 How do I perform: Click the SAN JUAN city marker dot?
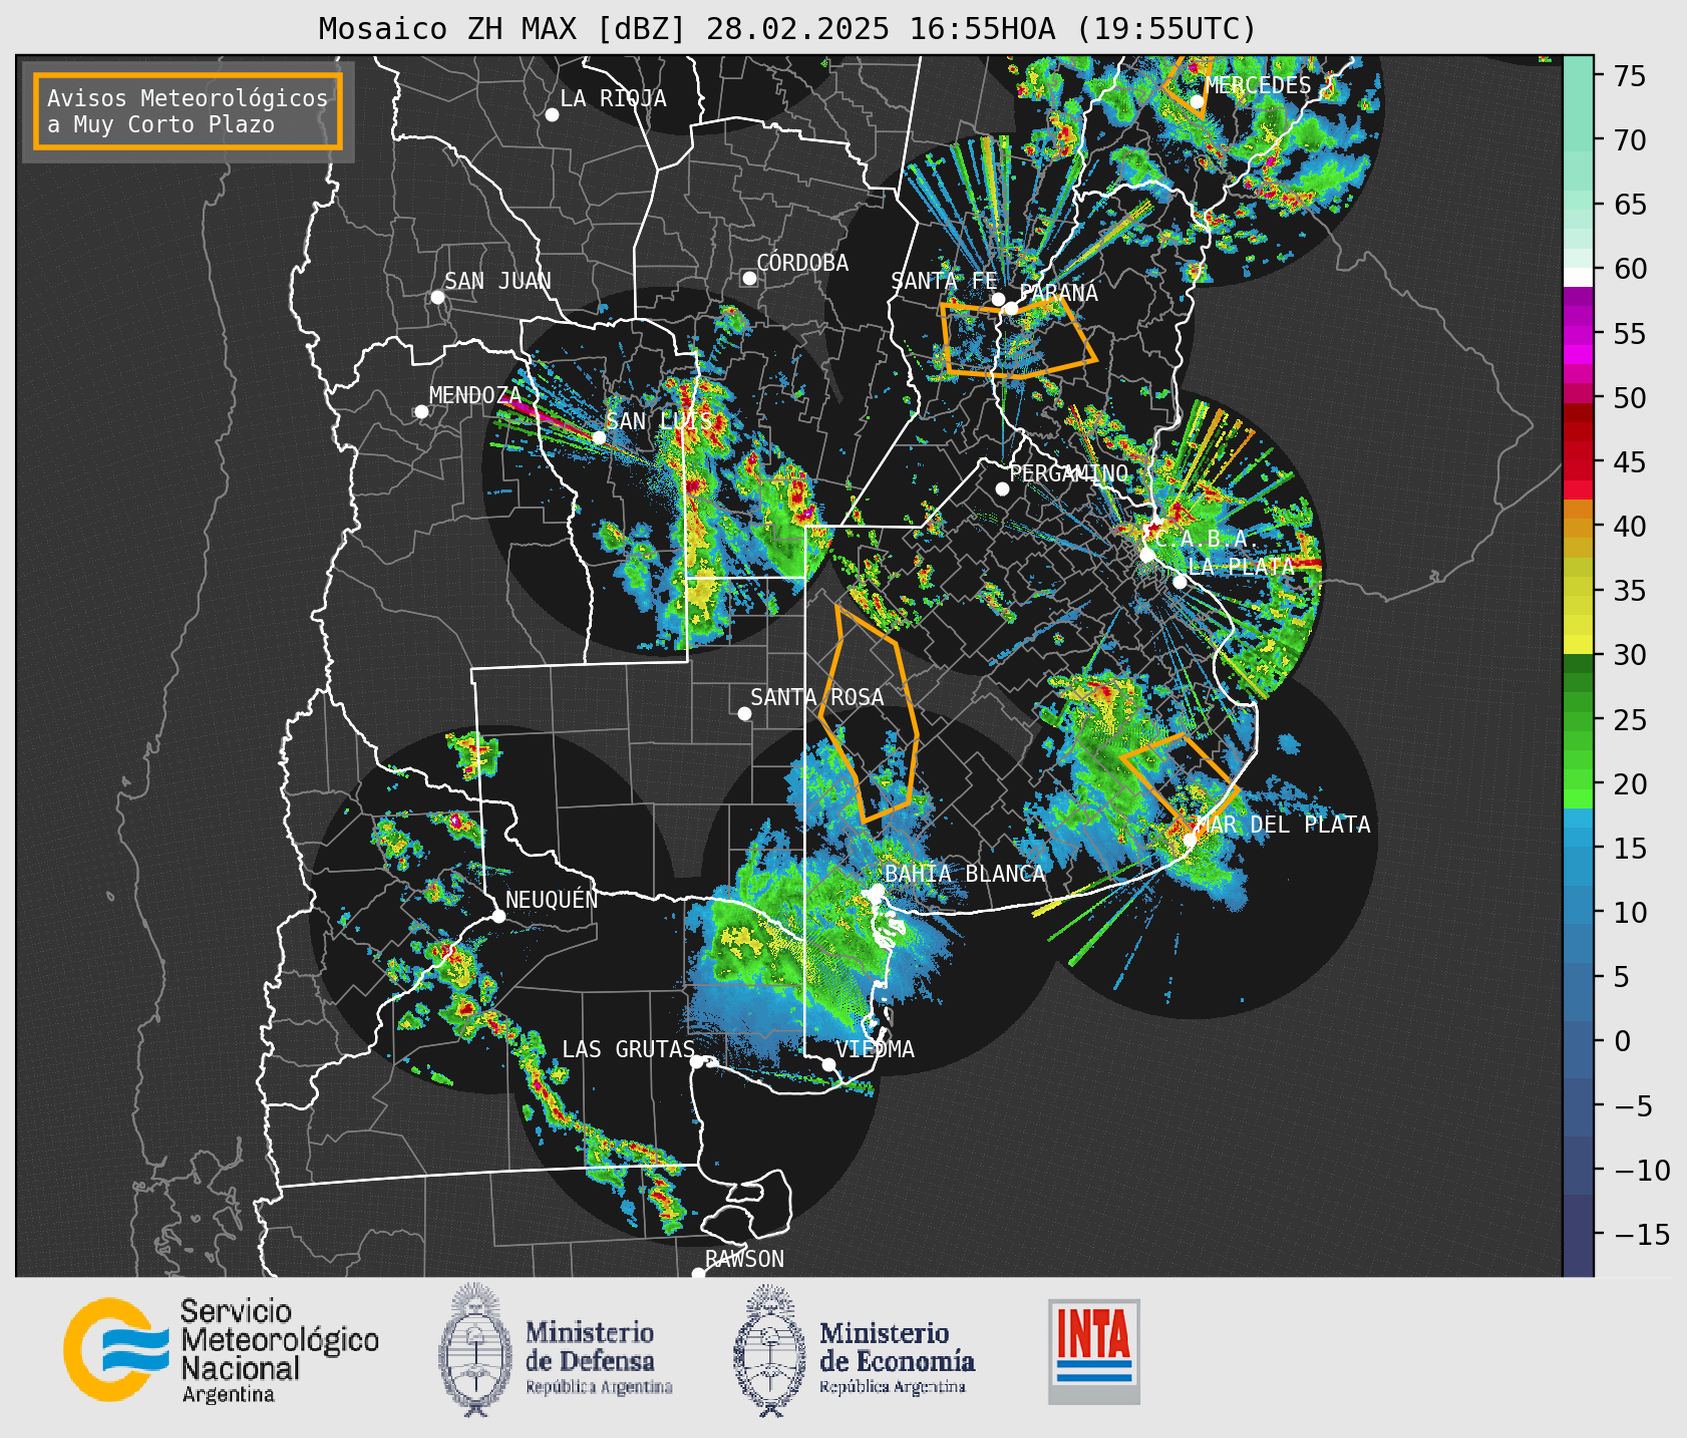pos(437,297)
